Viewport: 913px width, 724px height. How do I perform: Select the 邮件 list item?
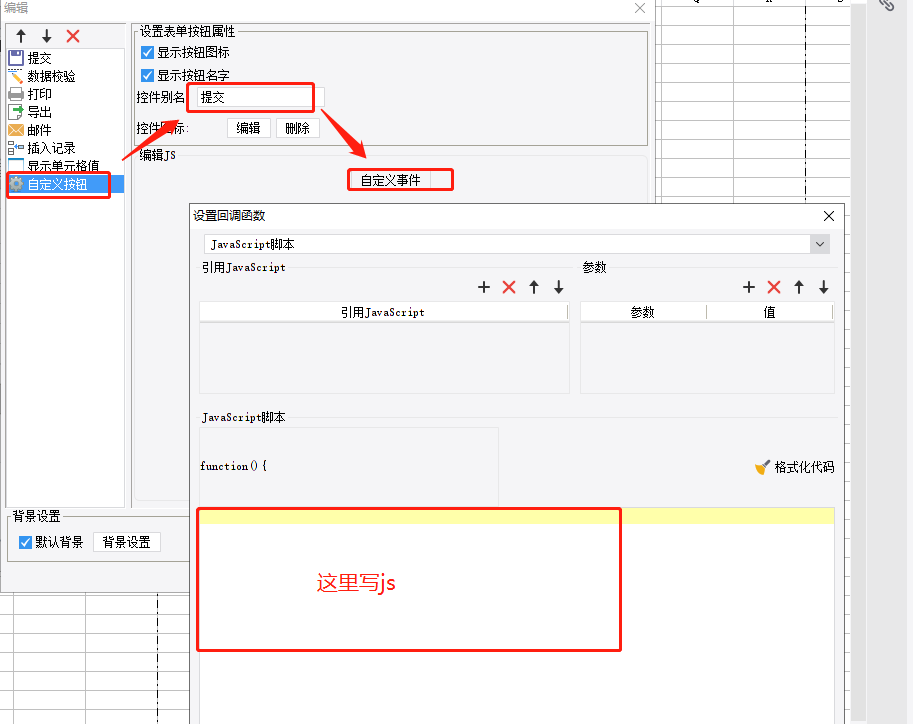tap(40, 130)
